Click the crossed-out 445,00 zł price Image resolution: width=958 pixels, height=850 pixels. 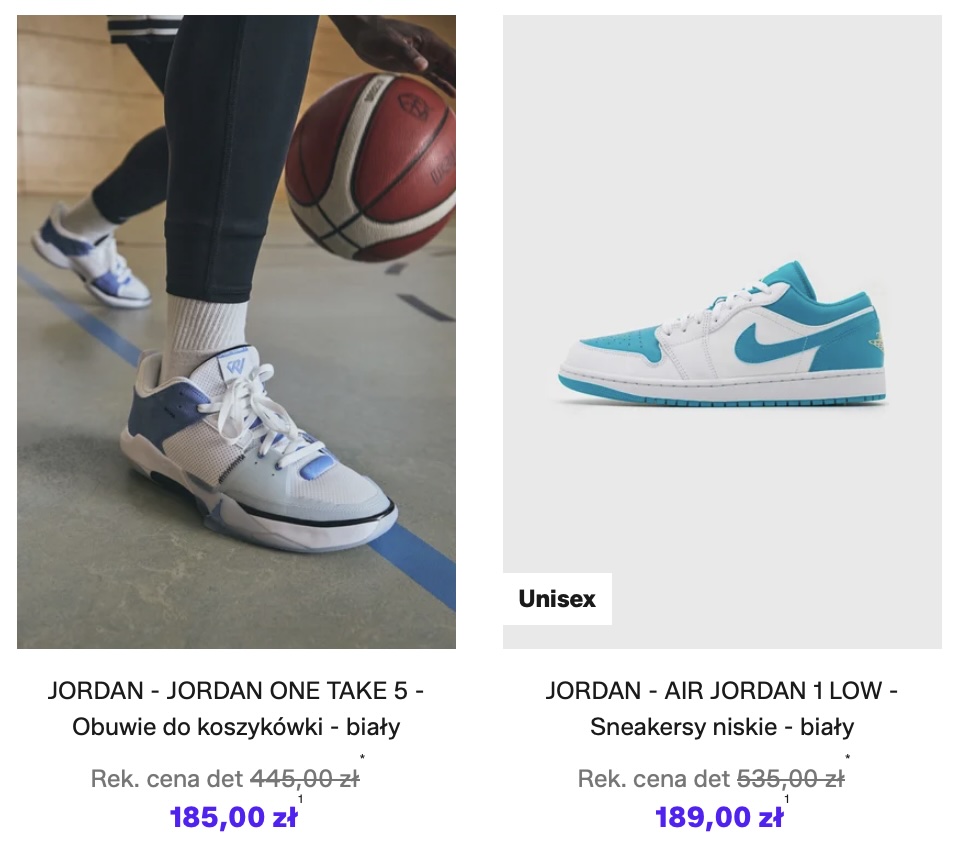[305, 779]
